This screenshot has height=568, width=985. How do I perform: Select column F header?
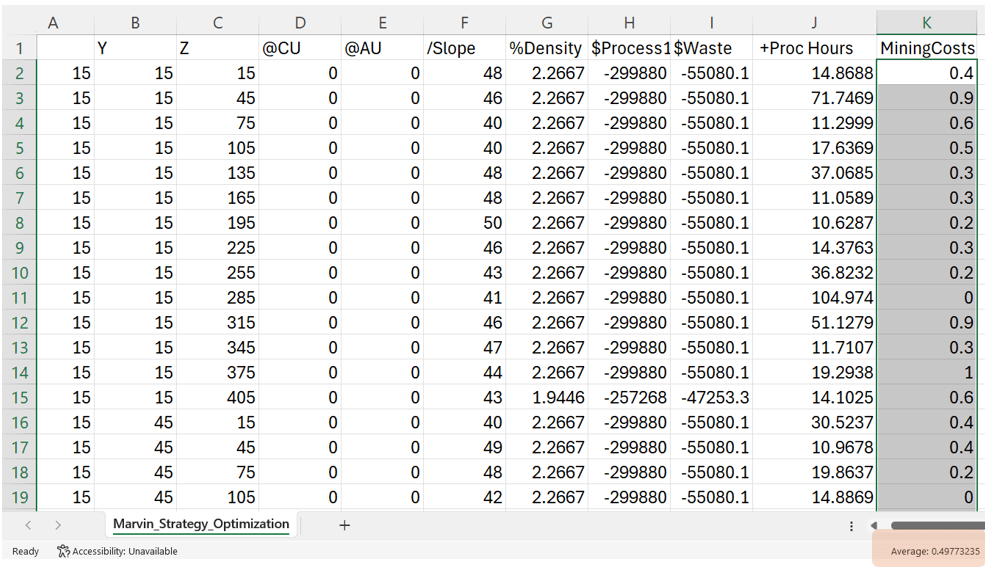(464, 23)
